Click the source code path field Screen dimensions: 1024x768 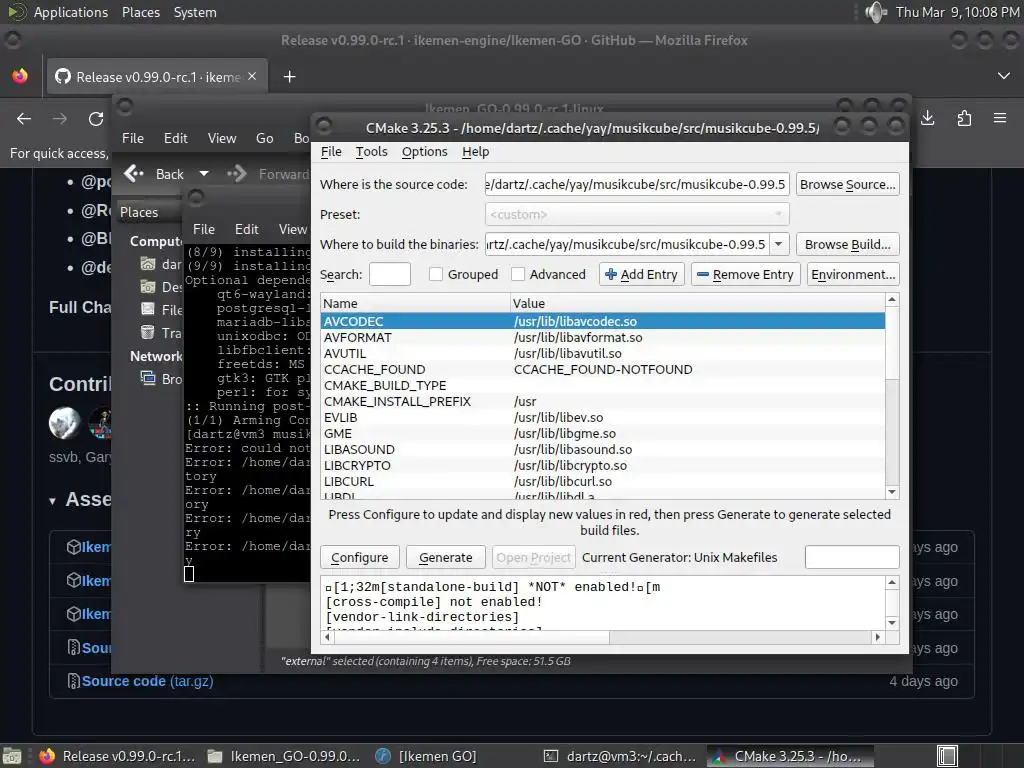637,184
